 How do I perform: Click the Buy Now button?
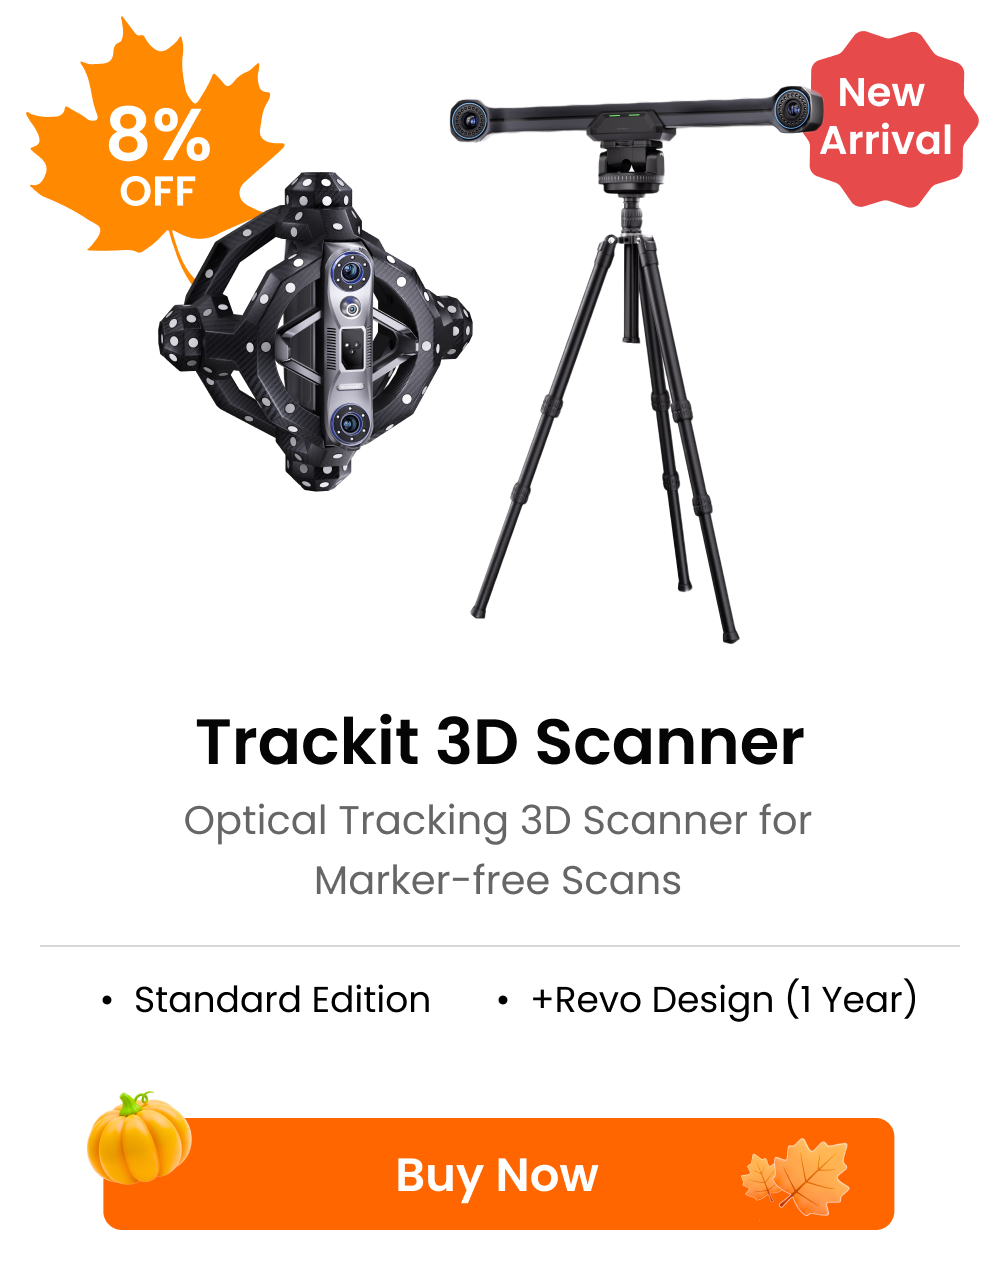(498, 1174)
